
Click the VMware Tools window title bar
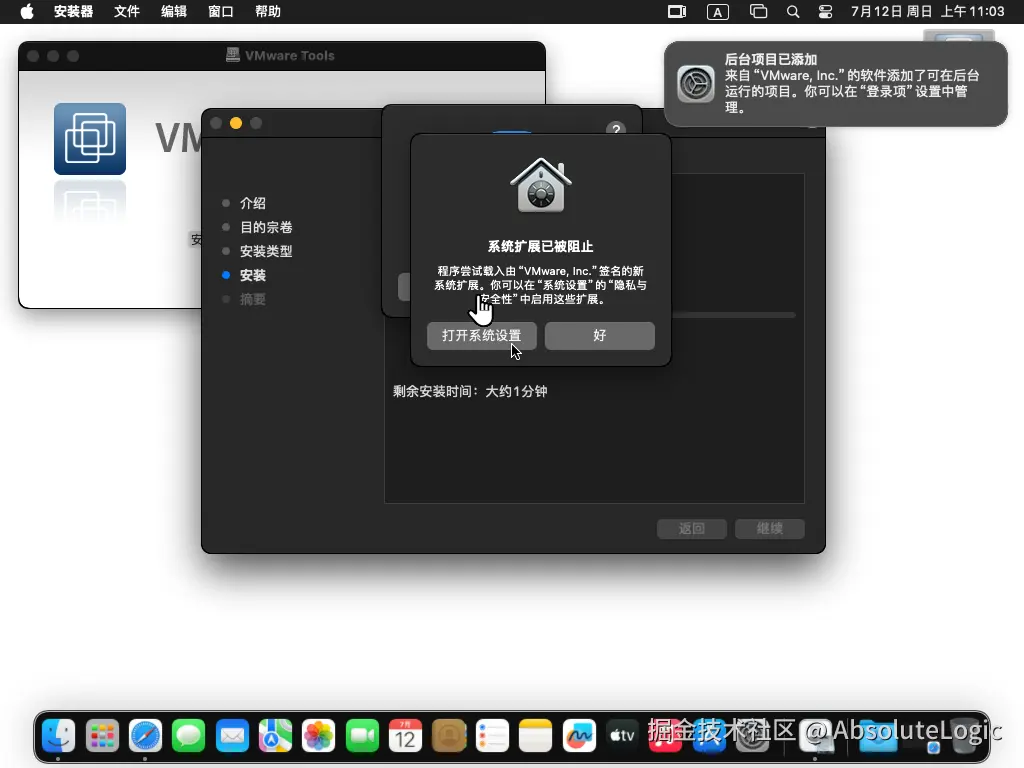281,56
